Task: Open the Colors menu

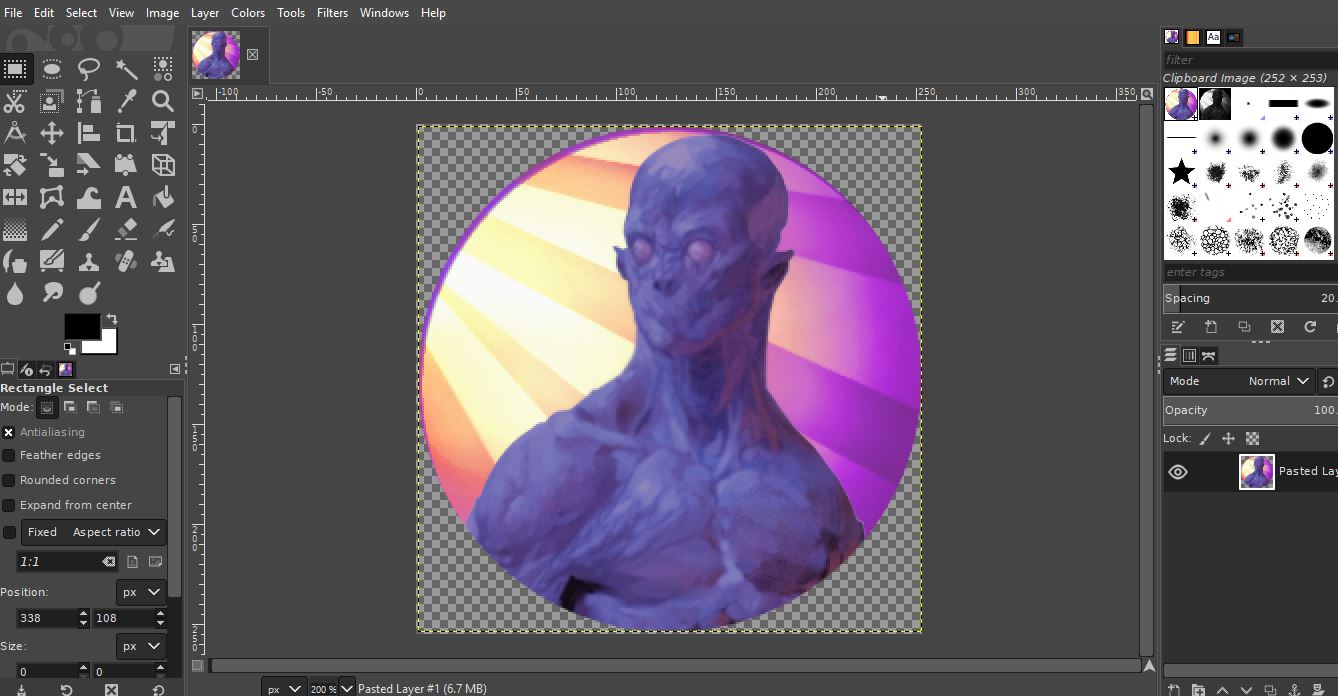Action: tap(248, 13)
